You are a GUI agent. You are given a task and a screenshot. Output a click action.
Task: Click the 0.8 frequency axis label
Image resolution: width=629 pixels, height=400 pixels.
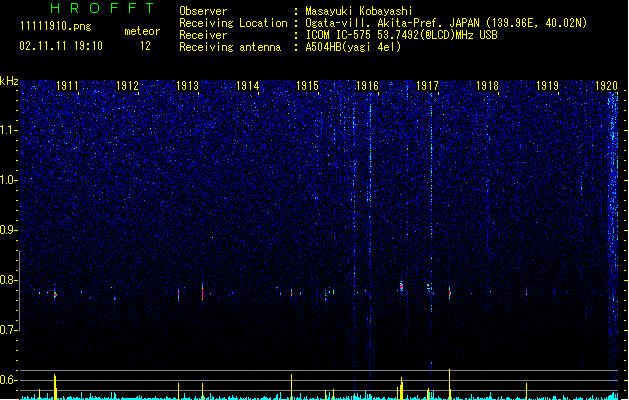click(9, 280)
